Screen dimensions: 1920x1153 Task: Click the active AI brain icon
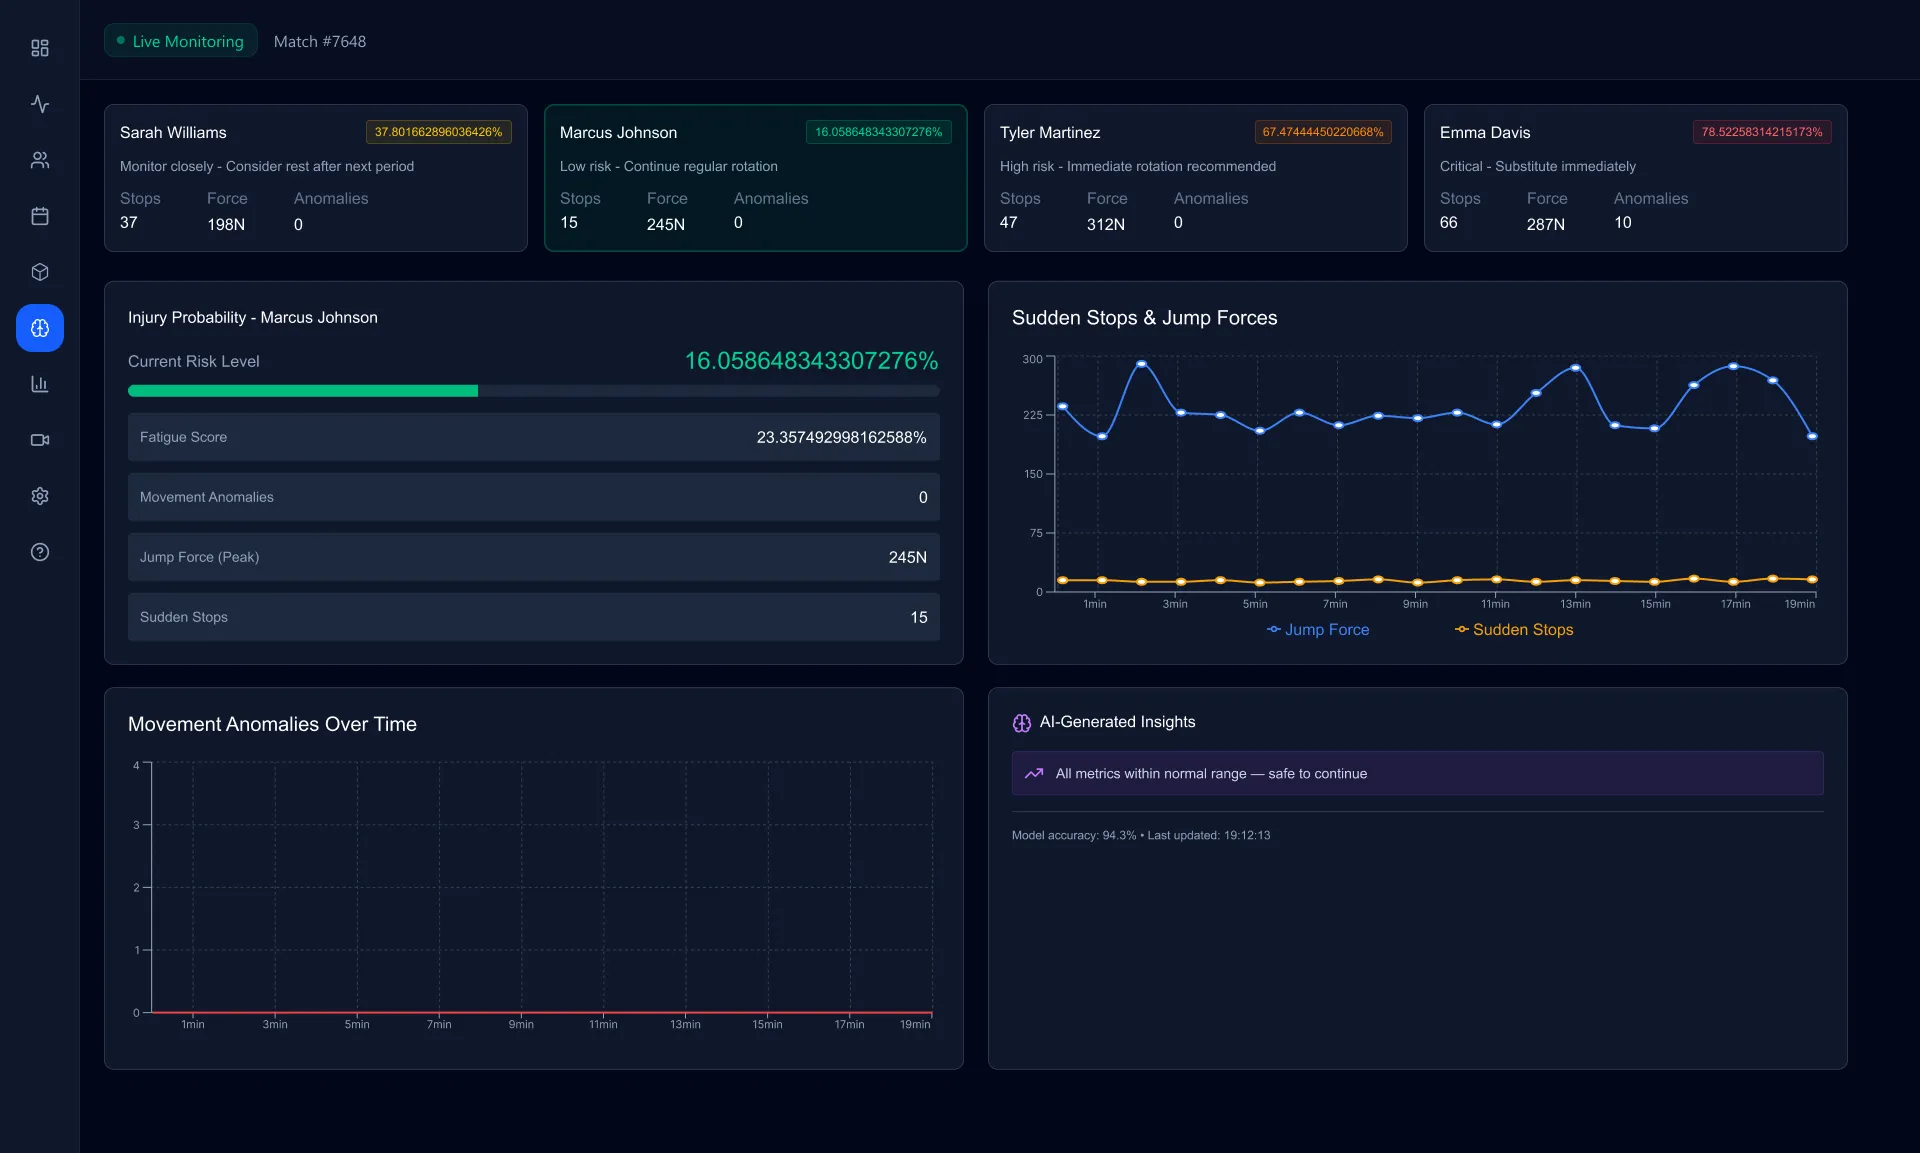coord(39,328)
